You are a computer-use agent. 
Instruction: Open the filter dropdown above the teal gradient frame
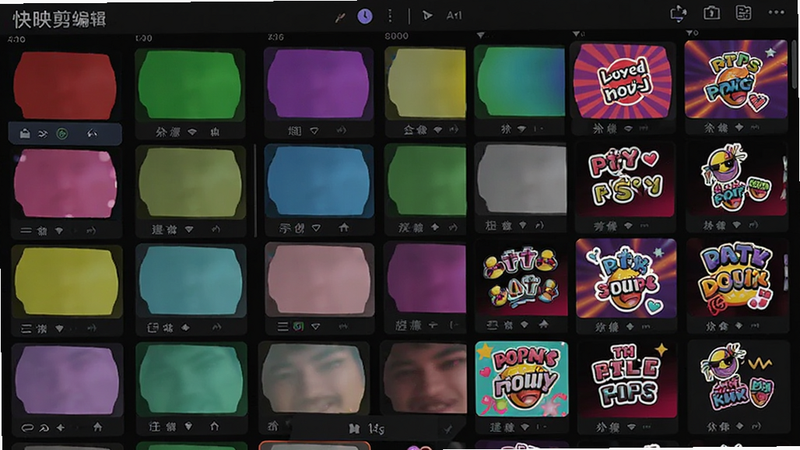(482, 35)
